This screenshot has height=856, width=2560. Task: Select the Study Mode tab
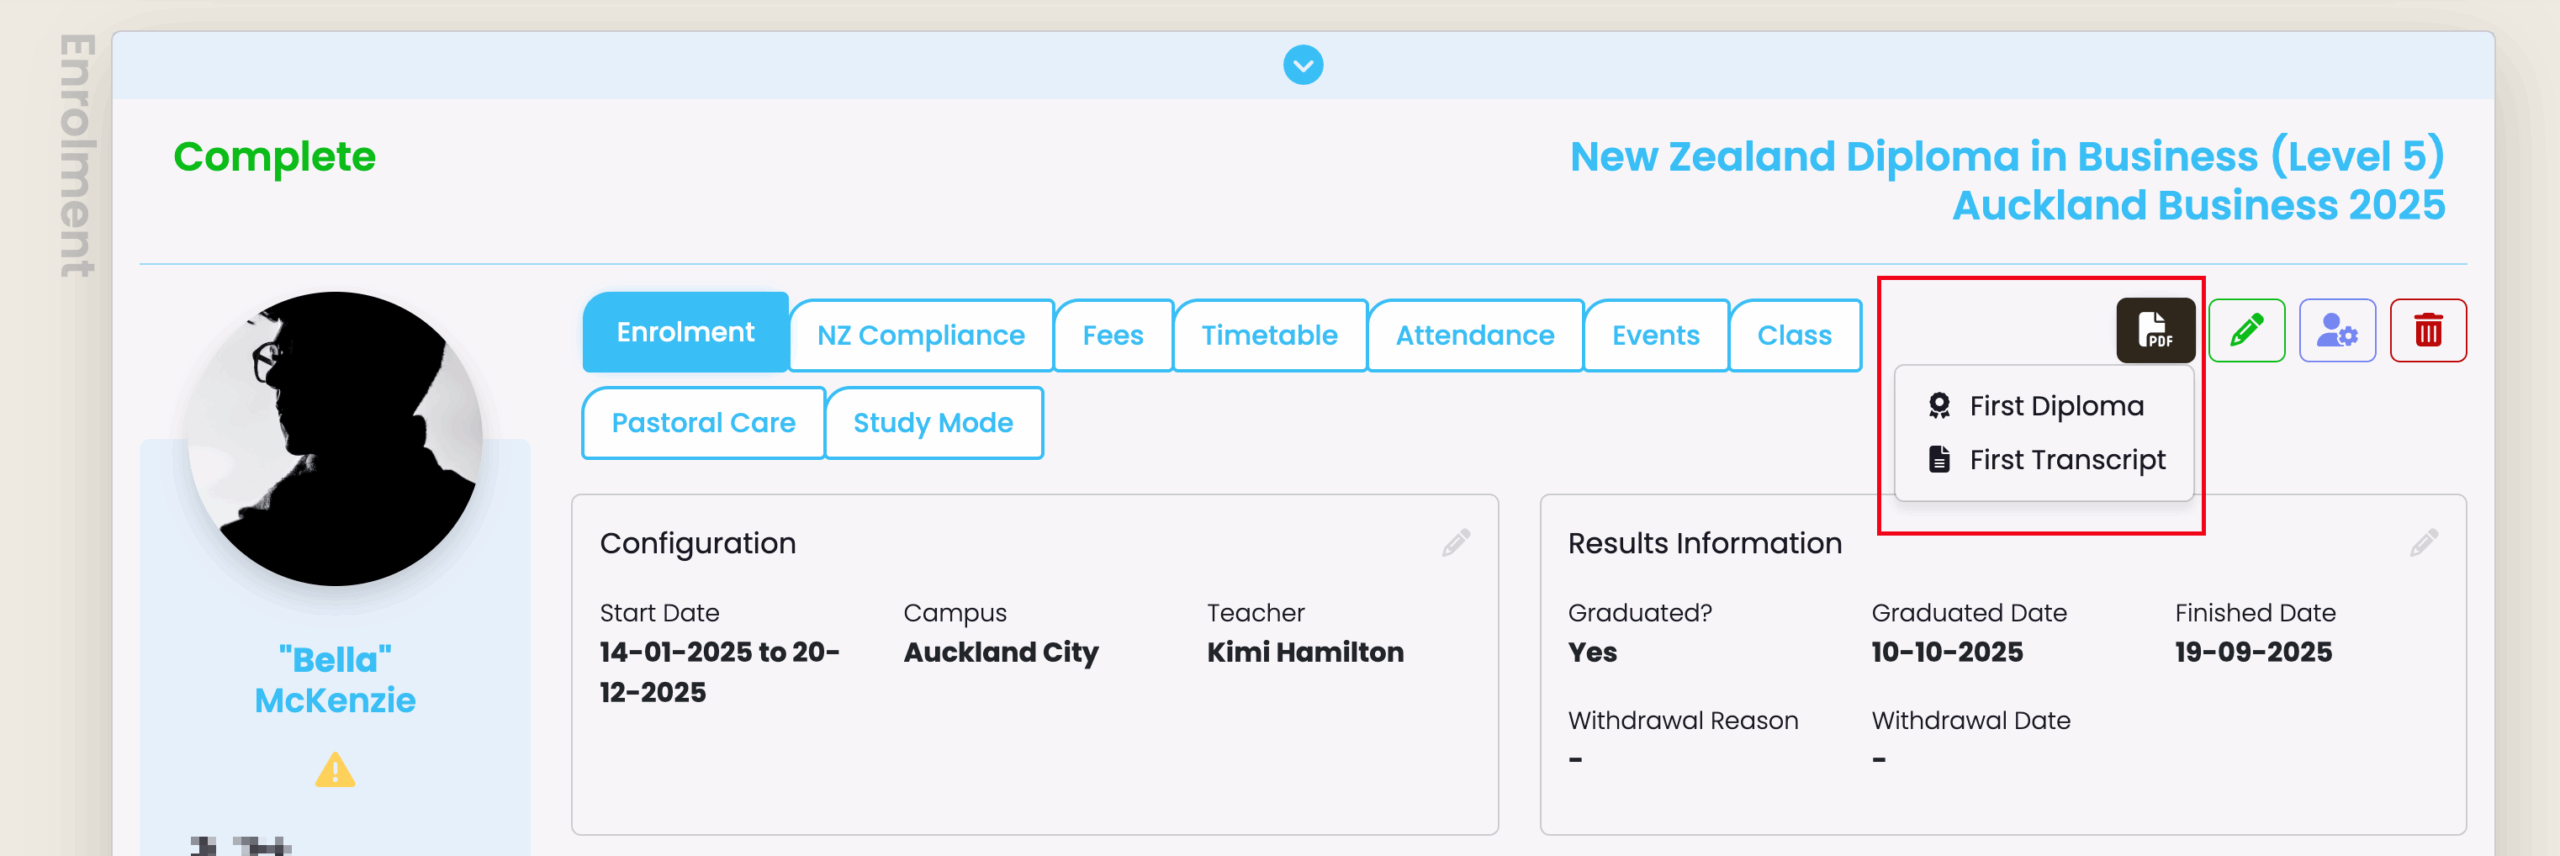coord(933,423)
